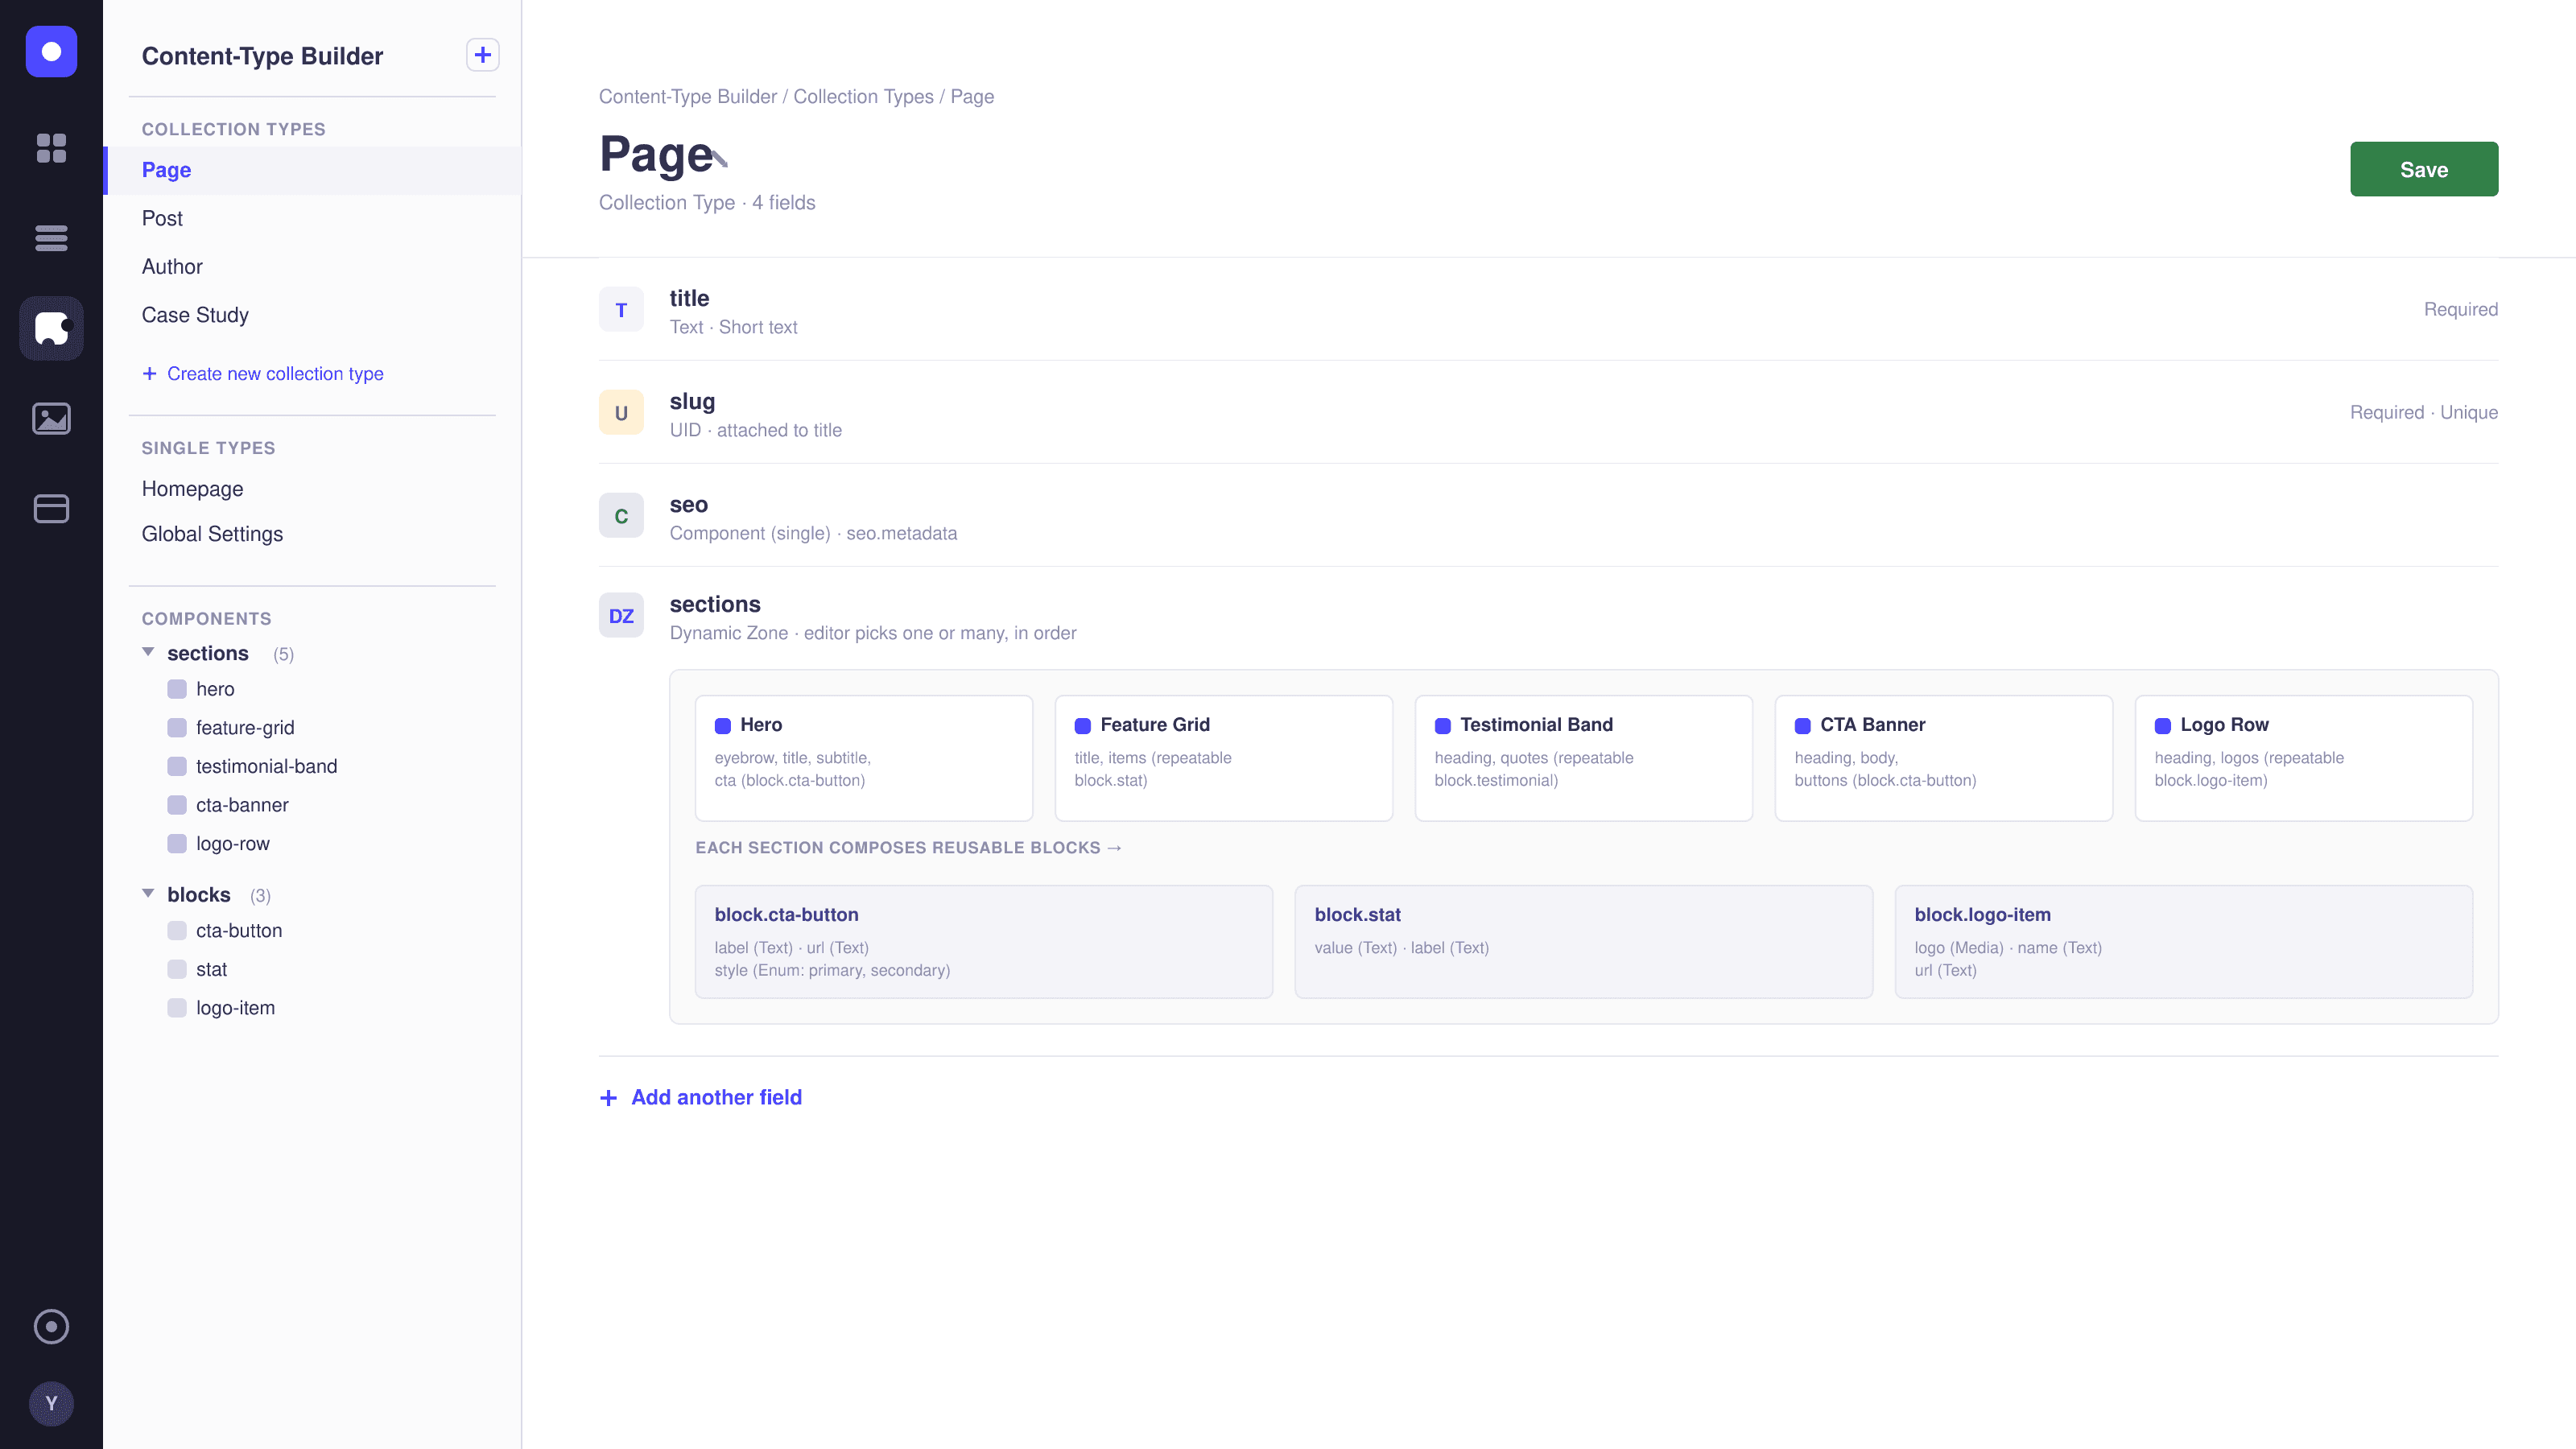This screenshot has width=2576, height=1449.
Task: Click the blue dot on the Logo Row card
Action: point(2163,726)
